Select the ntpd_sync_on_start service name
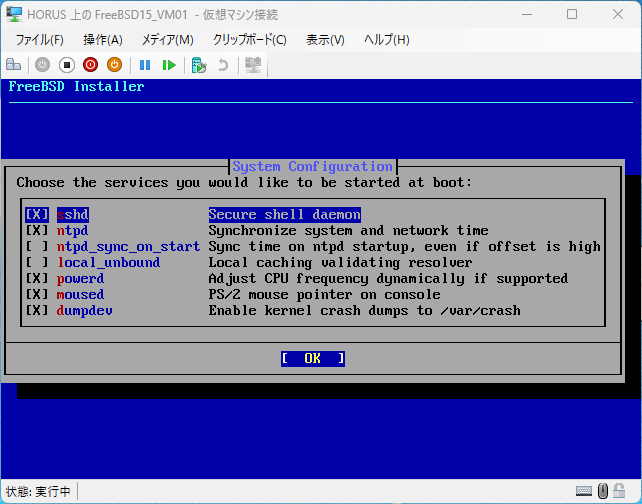The height and width of the screenshot is (504, 642). coord(129,246)
